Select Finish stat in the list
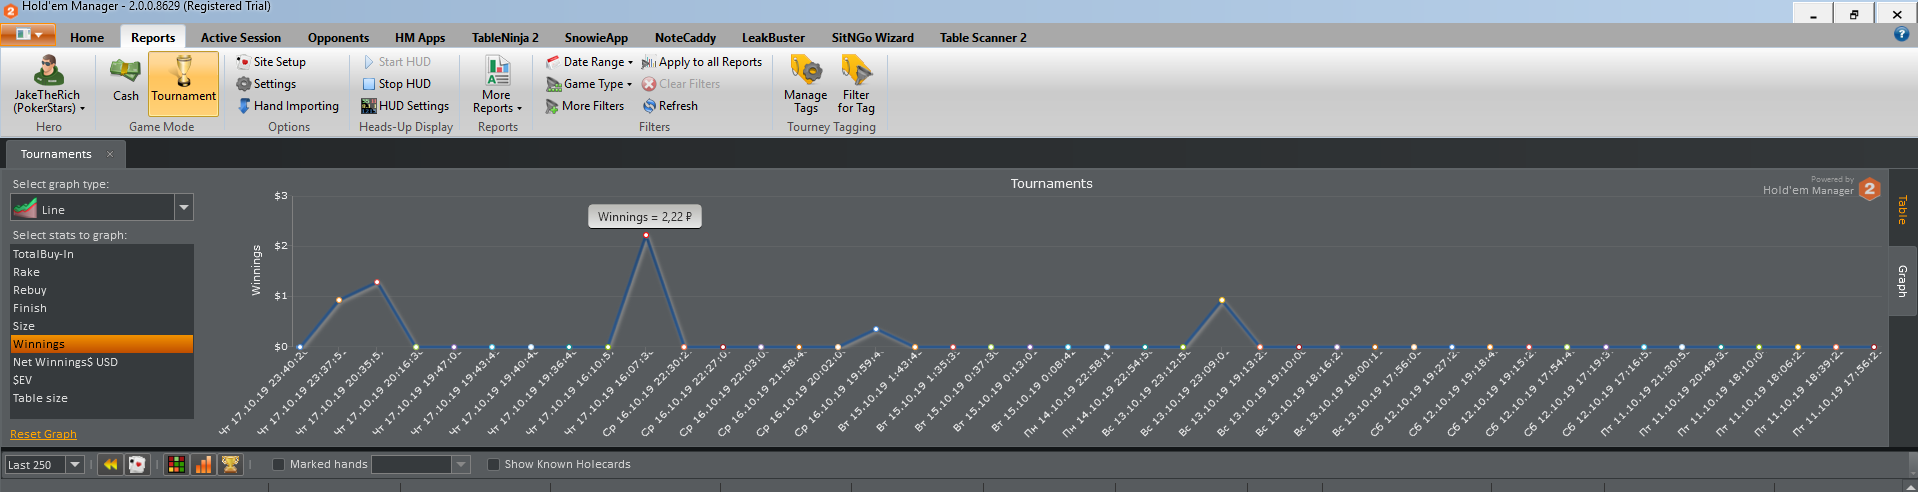Viewport: 1918px width, 492px height. 101,308
